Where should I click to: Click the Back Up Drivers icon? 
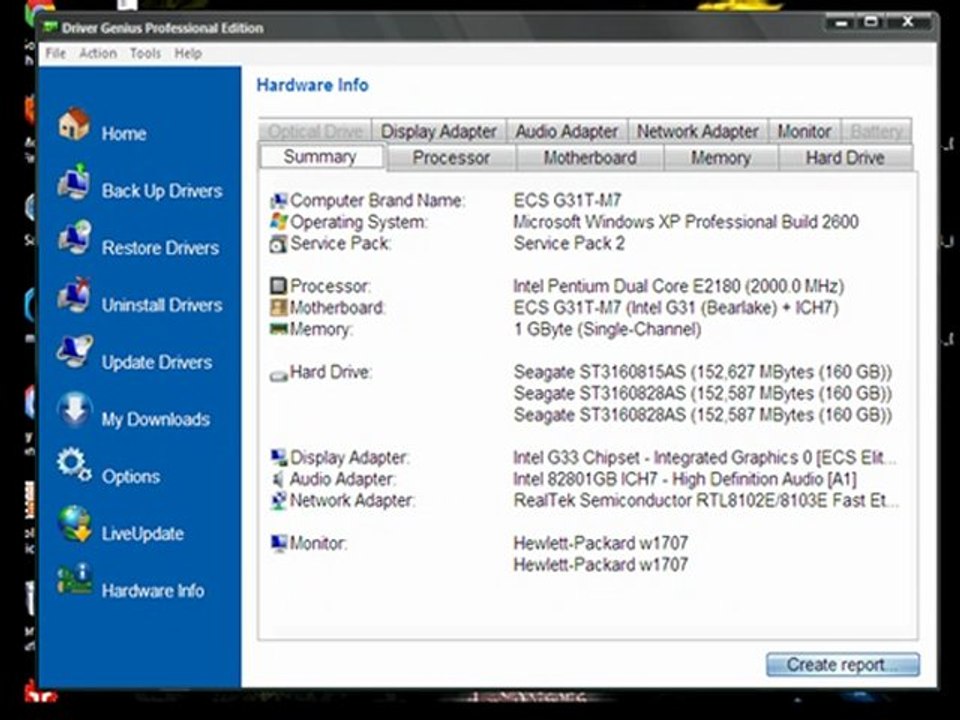pos(74,182)
